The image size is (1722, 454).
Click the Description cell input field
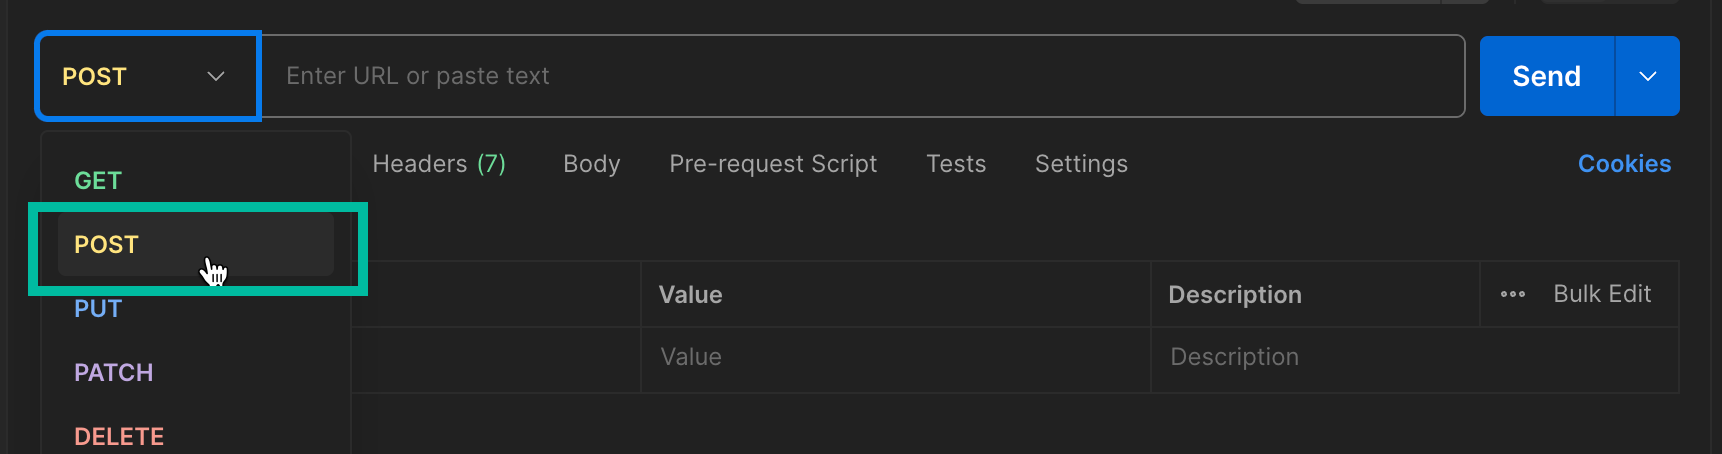pyautogui.click(x=1414, y=357)
